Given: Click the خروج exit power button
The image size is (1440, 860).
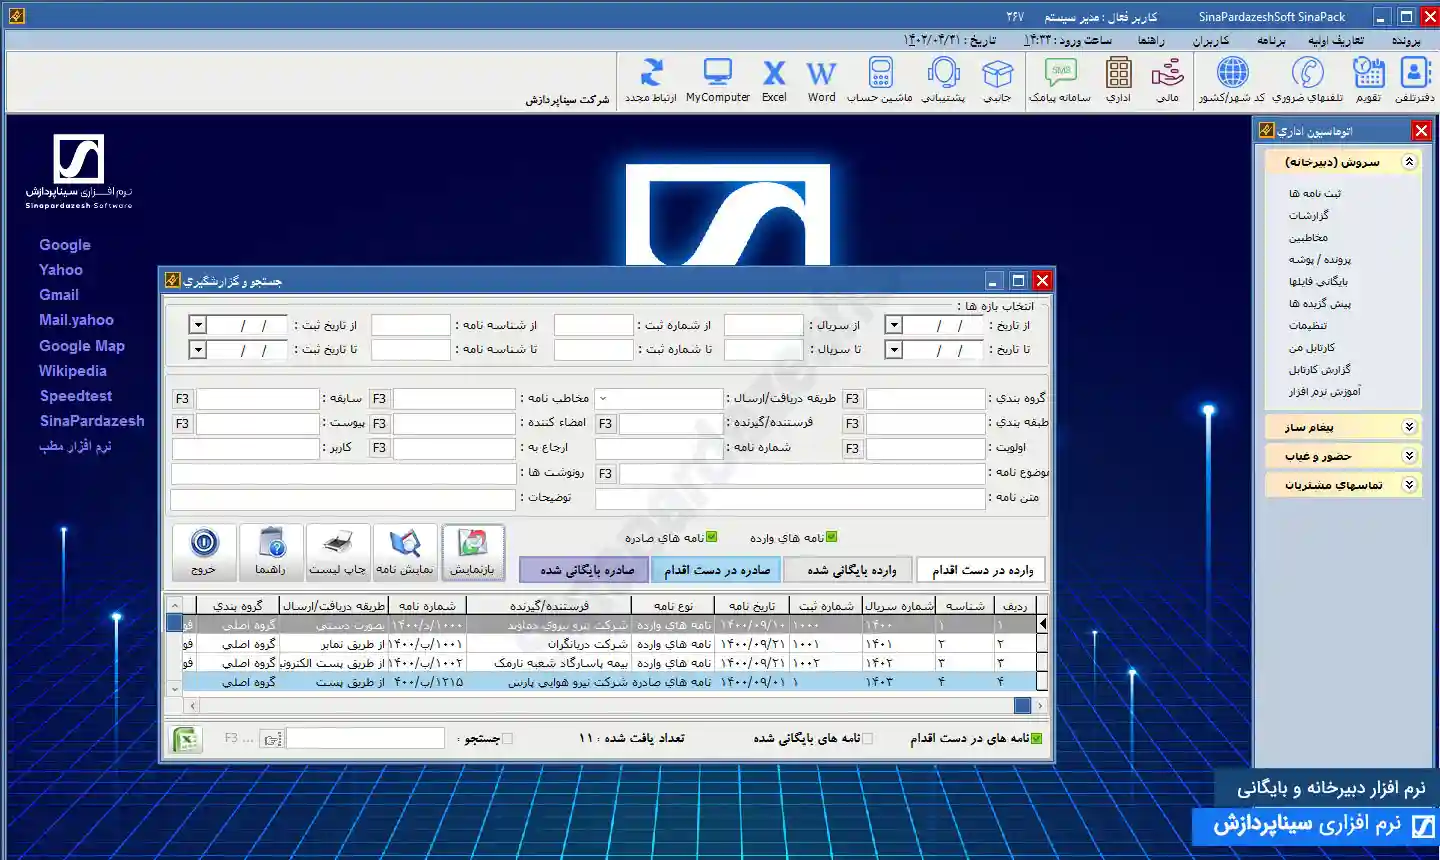Looking at the screenshot, I should (204, 552).
